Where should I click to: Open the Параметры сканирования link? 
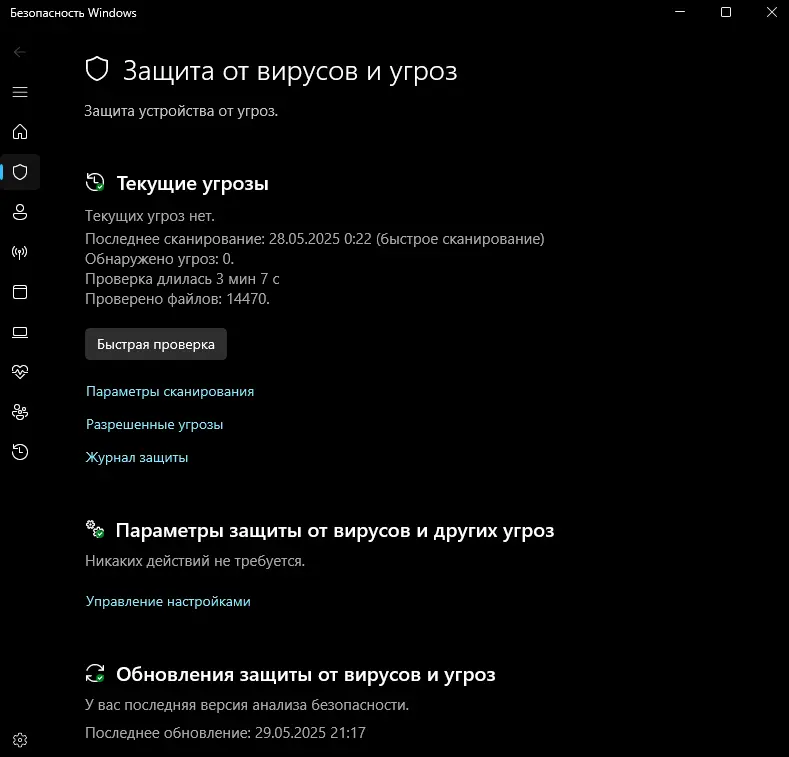(170, 392)
